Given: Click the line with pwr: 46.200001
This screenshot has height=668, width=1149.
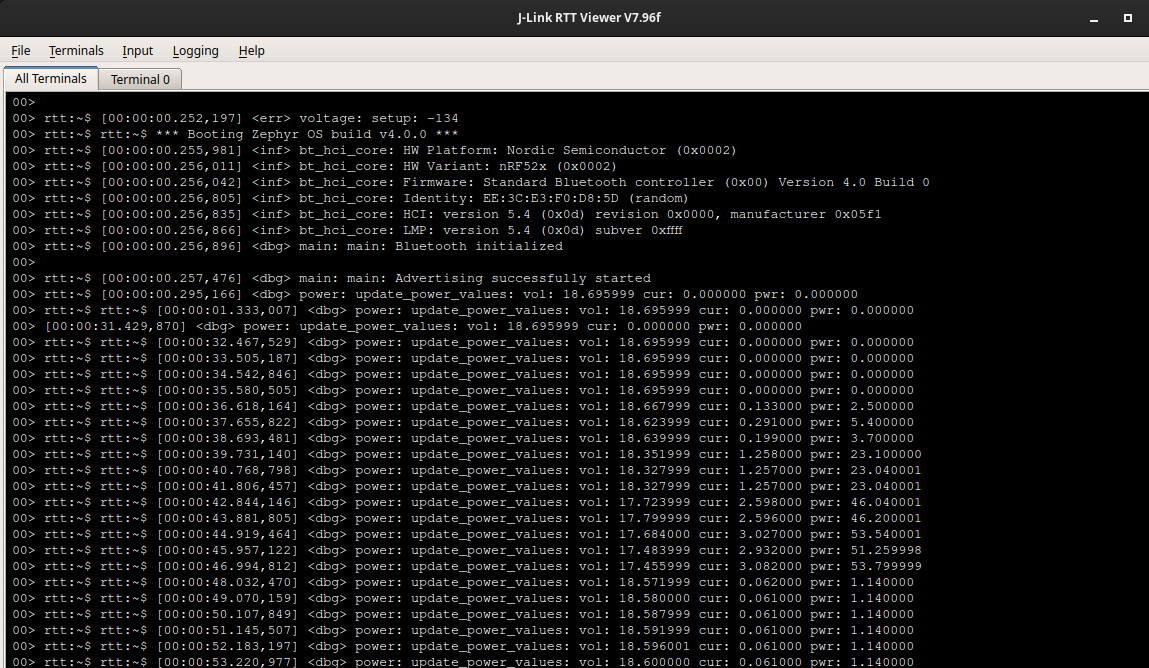Looking at the screenshot, I should 467,519.
